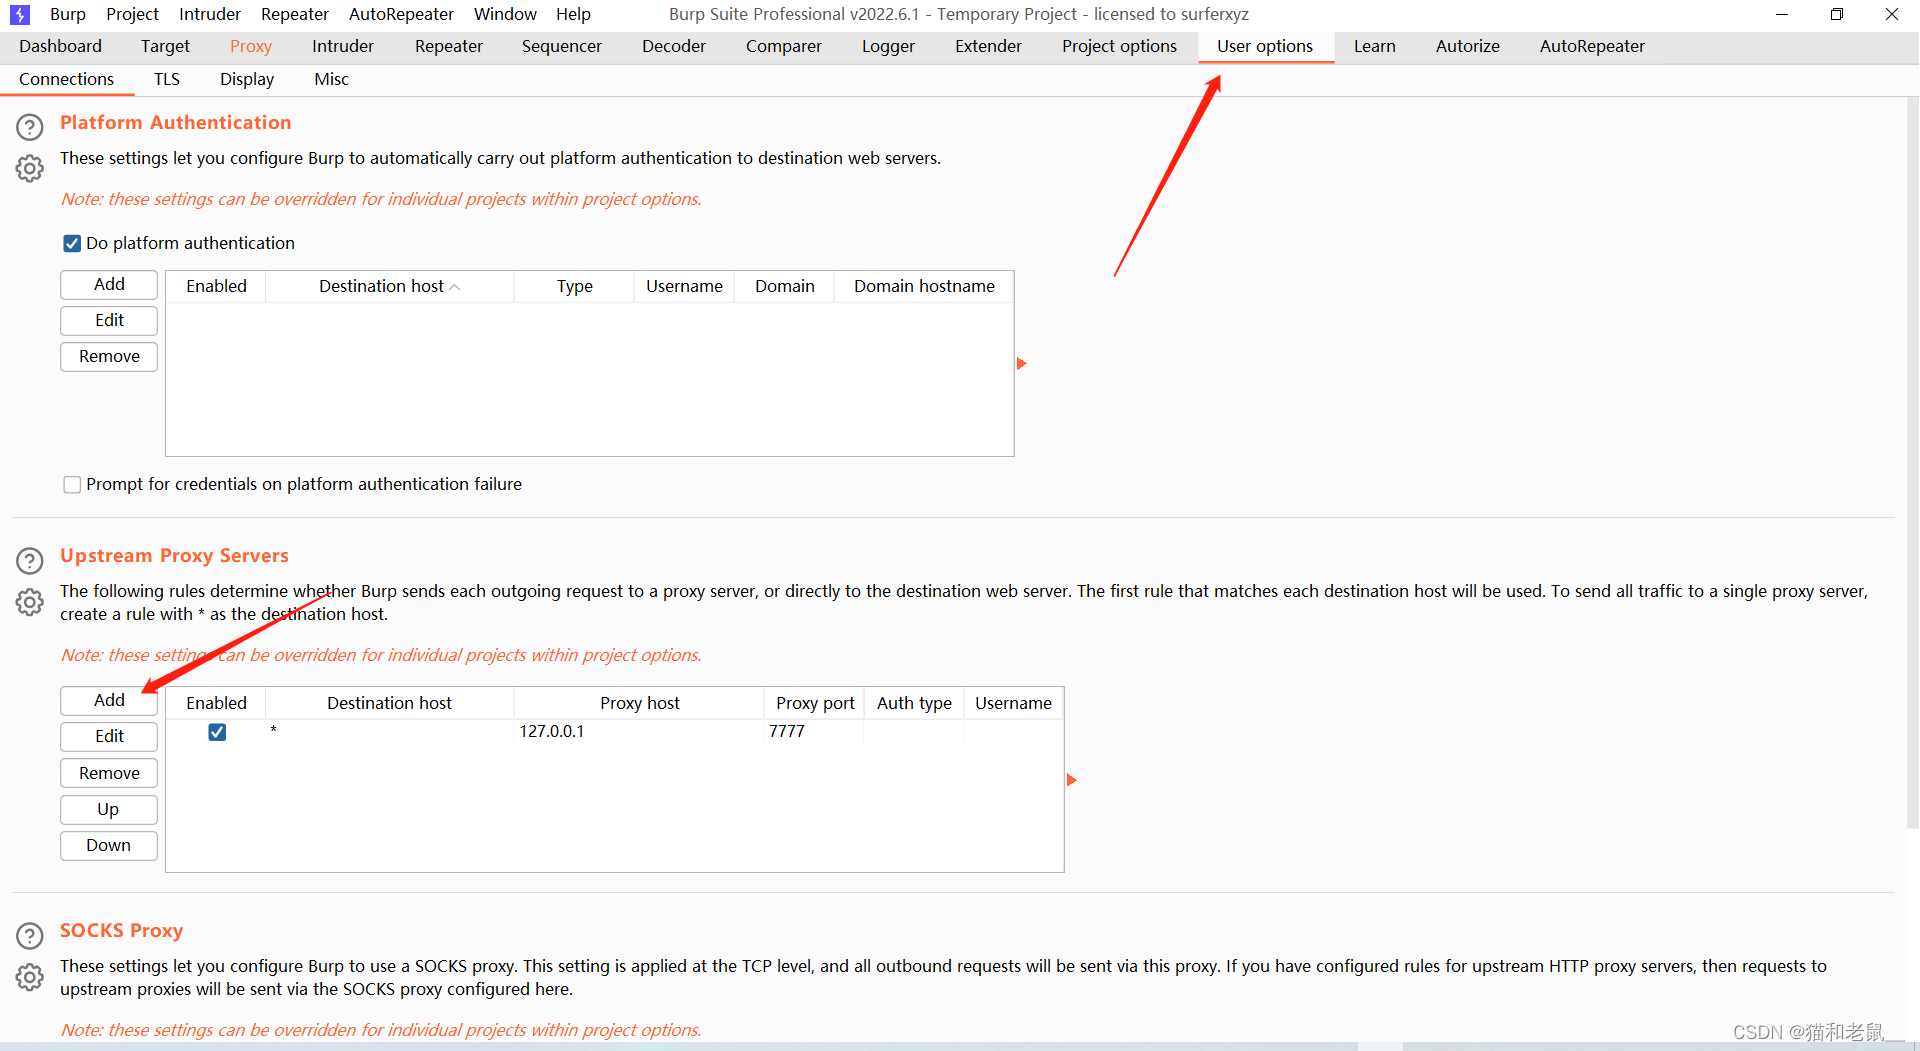1920x1051 pixels.
Task: Click the vertical scrollbar on the right
Action: coord(1912,462)
